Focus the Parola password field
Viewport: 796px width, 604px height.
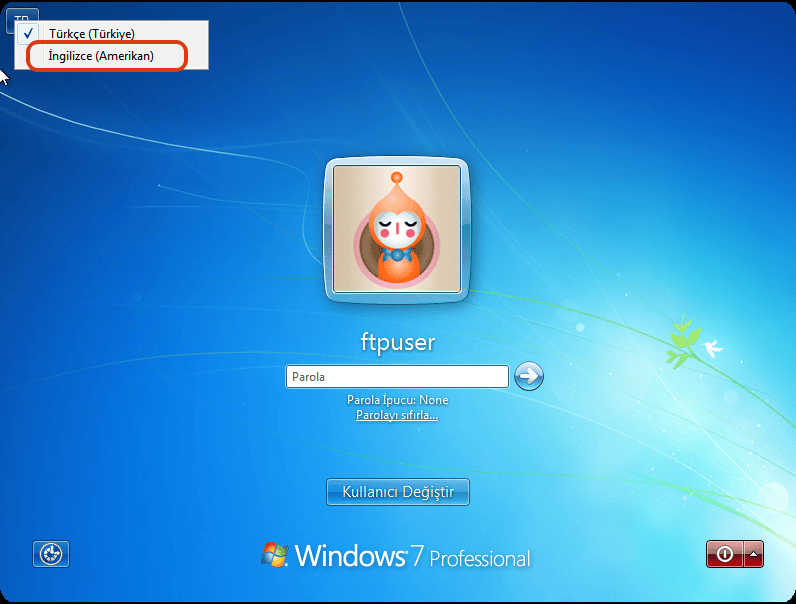tap(397, 377)
